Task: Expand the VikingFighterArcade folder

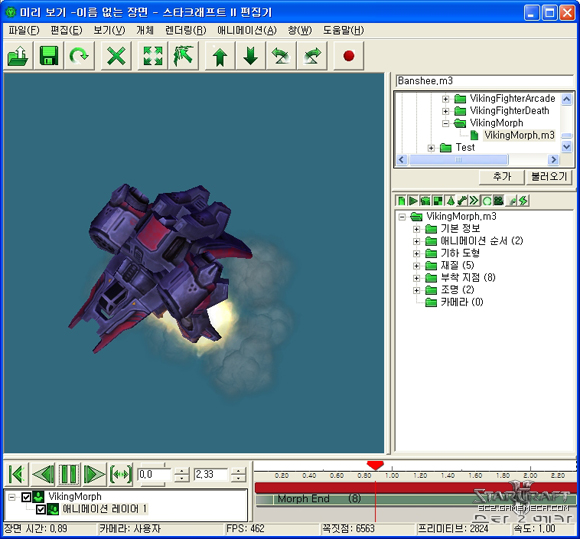Action: [446, 99]
